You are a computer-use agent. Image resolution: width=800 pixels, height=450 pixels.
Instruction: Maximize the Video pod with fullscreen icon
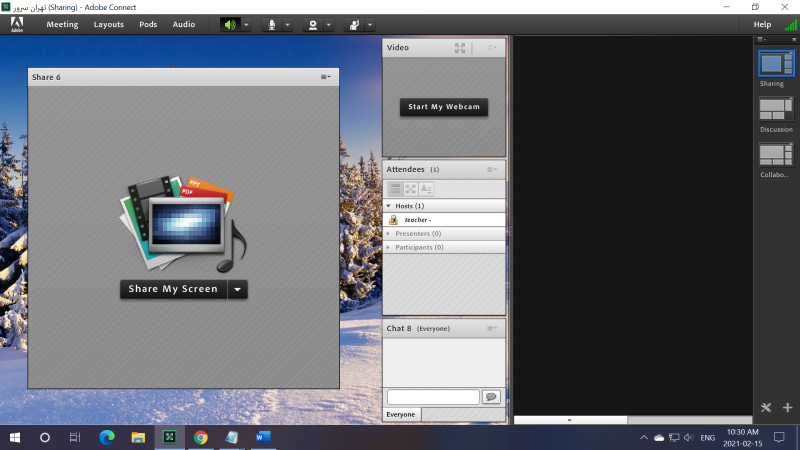click(460, 47)
